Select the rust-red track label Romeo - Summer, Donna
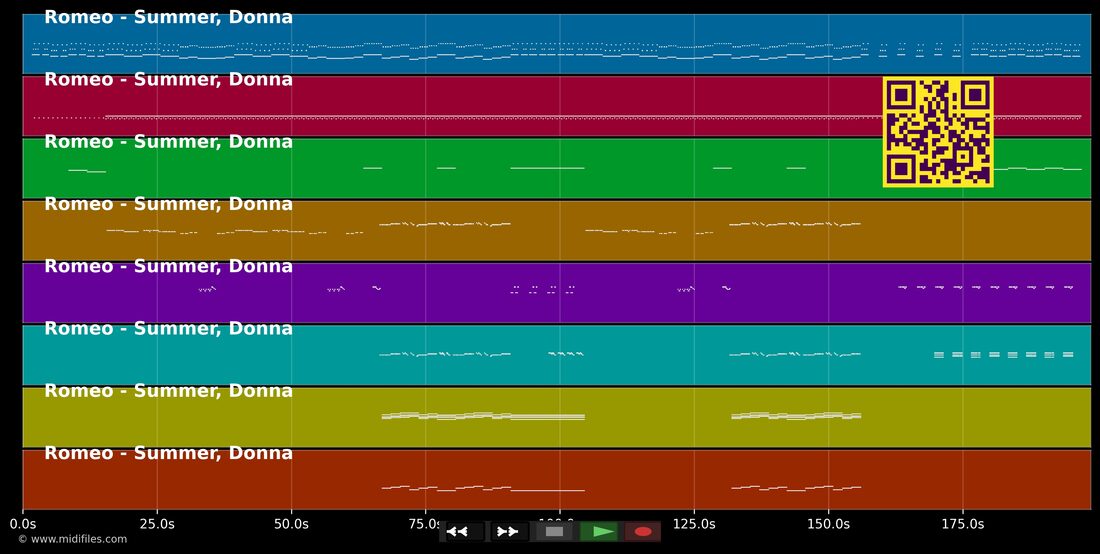 168,453
